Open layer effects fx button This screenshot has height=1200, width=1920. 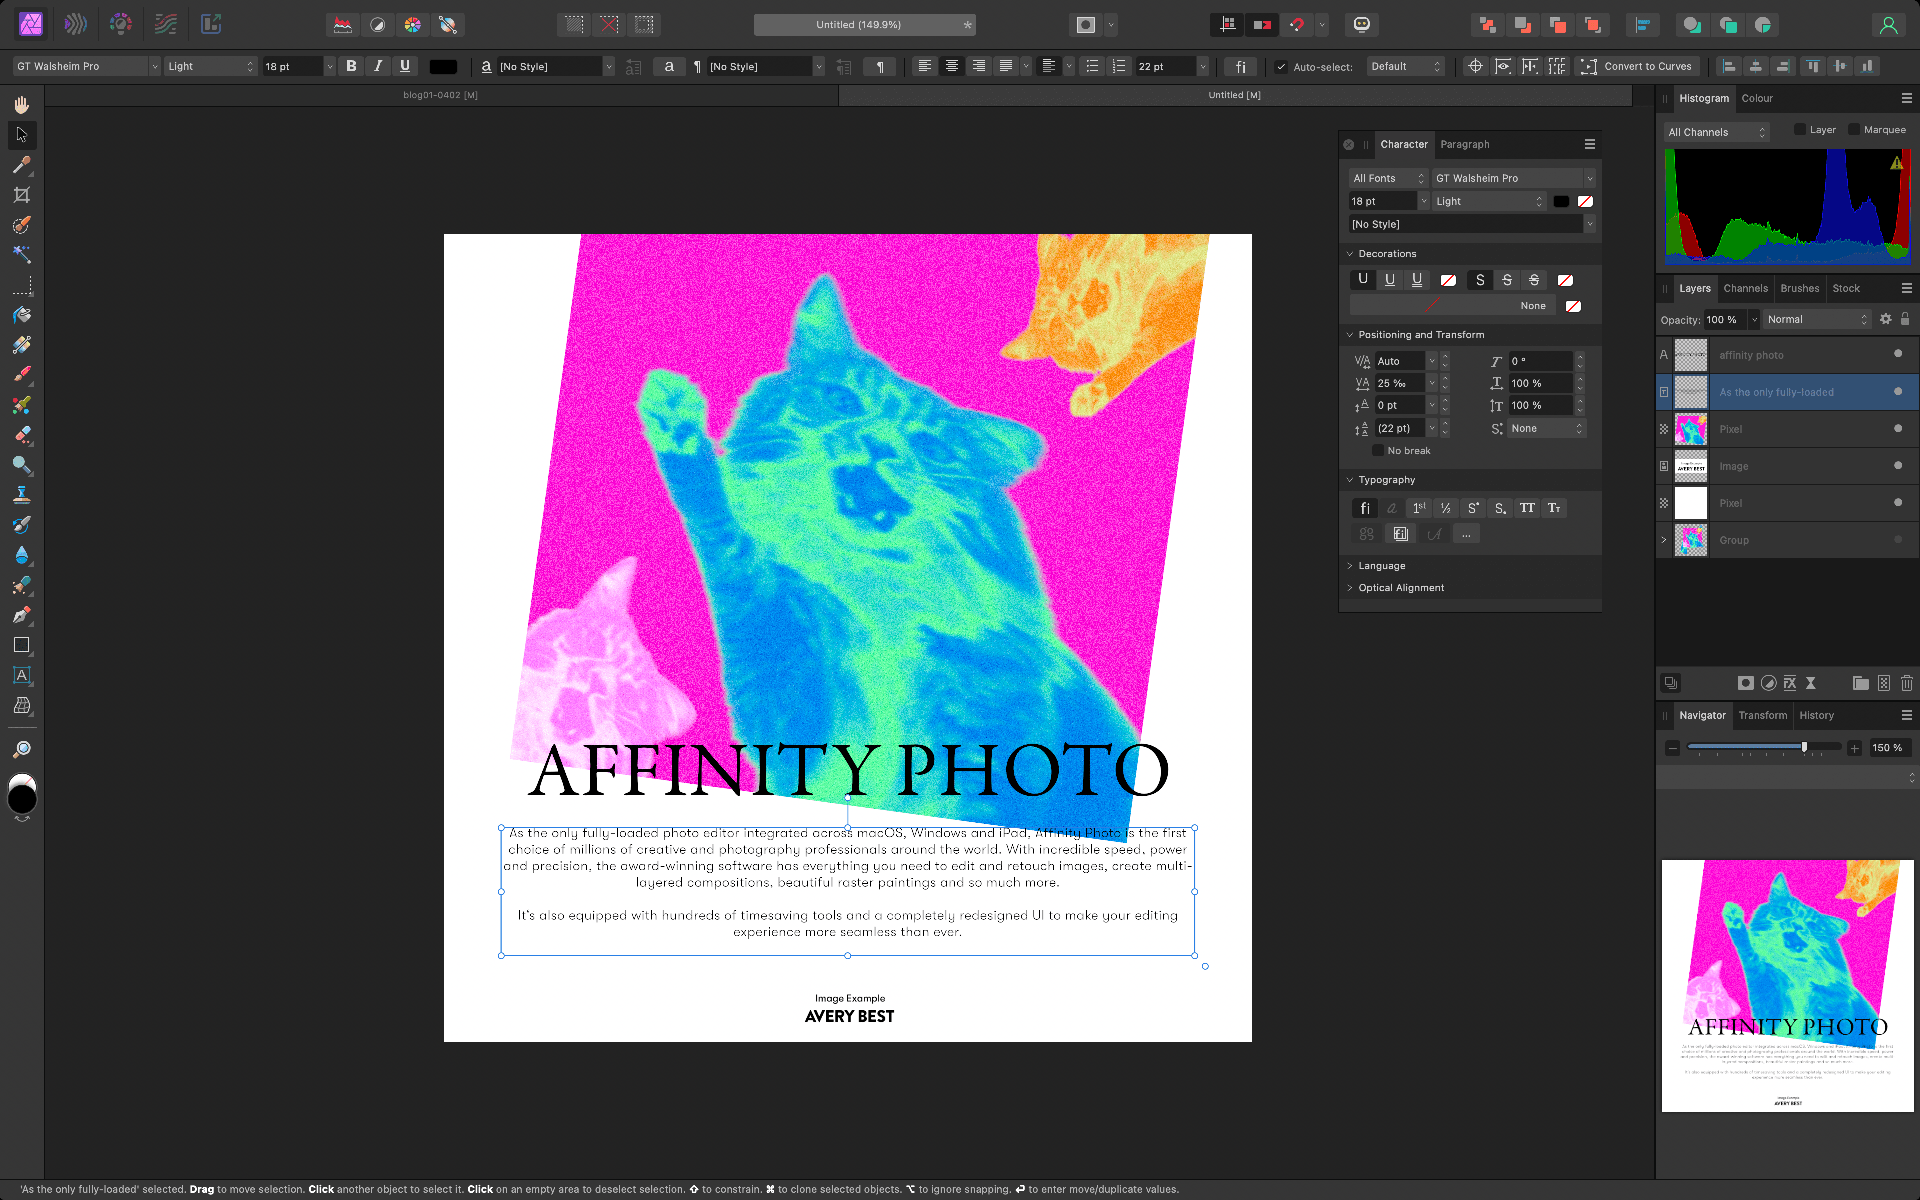(1790, 683)
